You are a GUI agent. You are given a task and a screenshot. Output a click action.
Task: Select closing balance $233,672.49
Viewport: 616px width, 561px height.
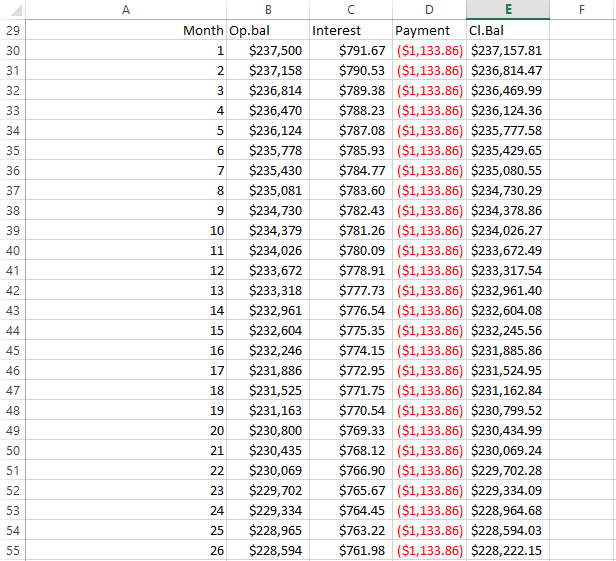508,250
